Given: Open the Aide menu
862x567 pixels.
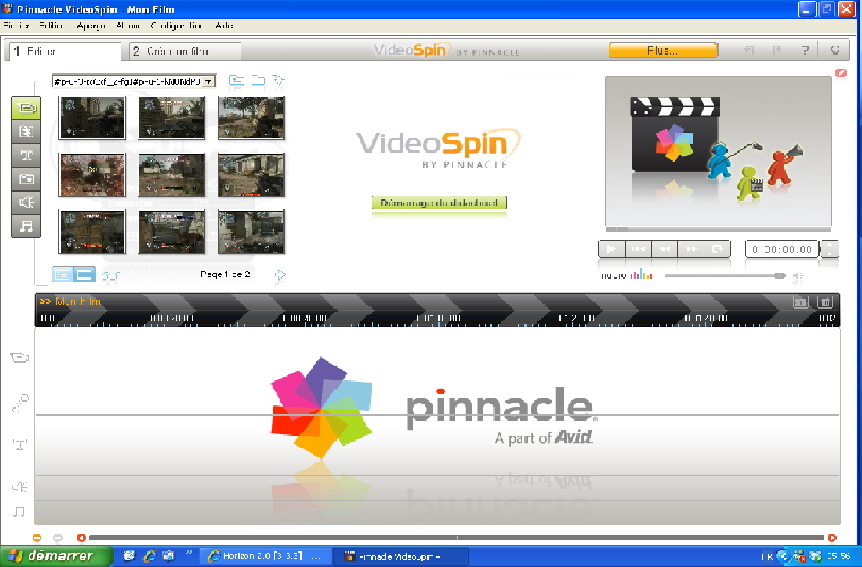Looking at the screenshot, I should [x=225, y=25].
